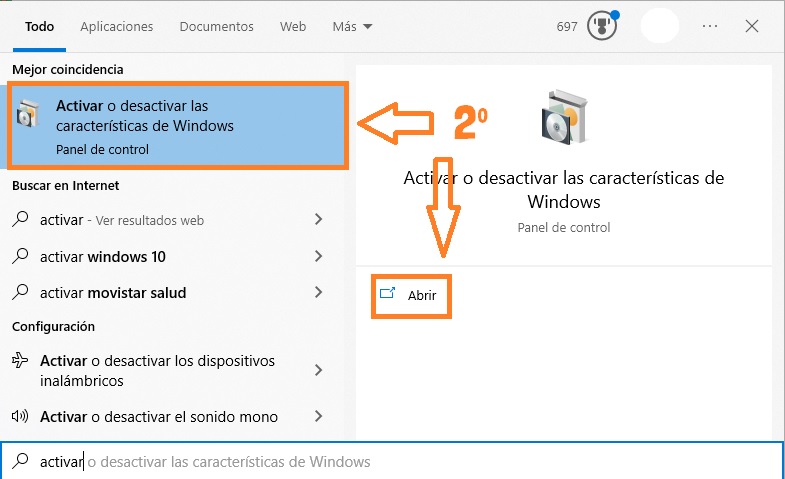Image resolution: width=785 pixels, height=479 pixels.
Task: Click 'Panel de control' under preview title
Action: pos(564,228)
